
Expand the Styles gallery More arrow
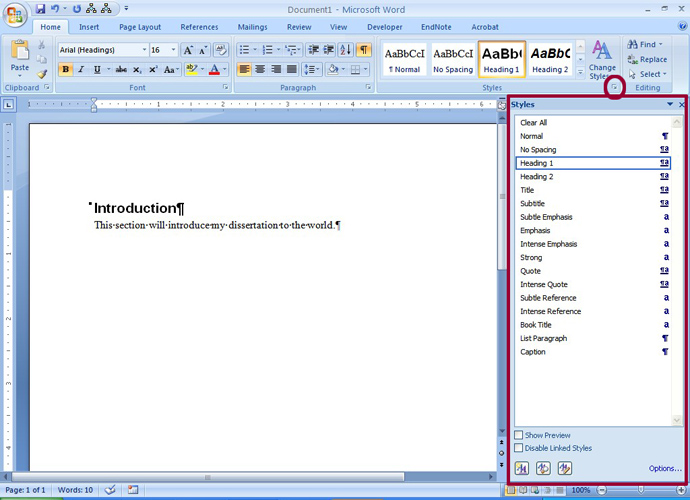580,71
